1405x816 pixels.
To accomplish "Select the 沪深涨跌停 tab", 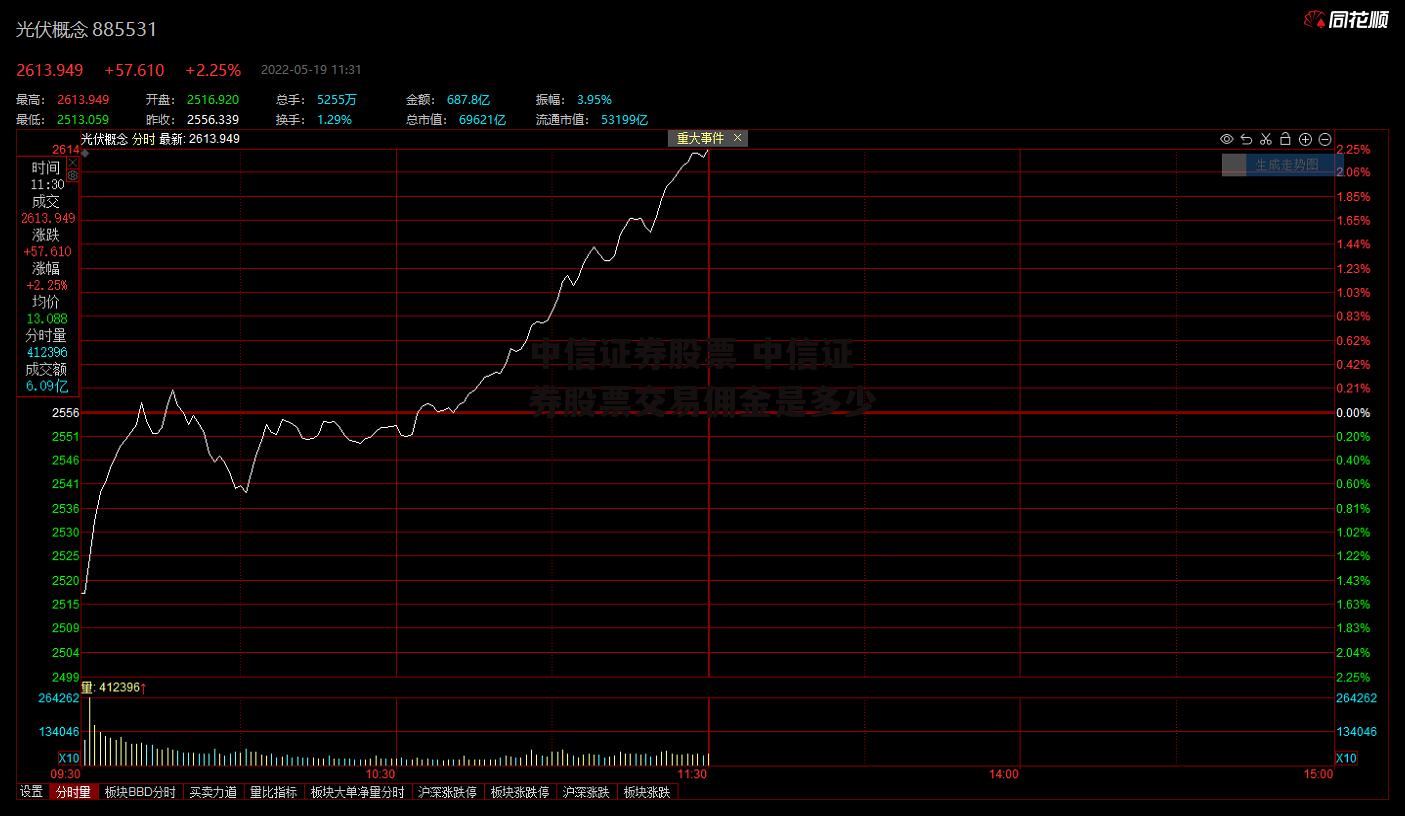I will point(447,792).
